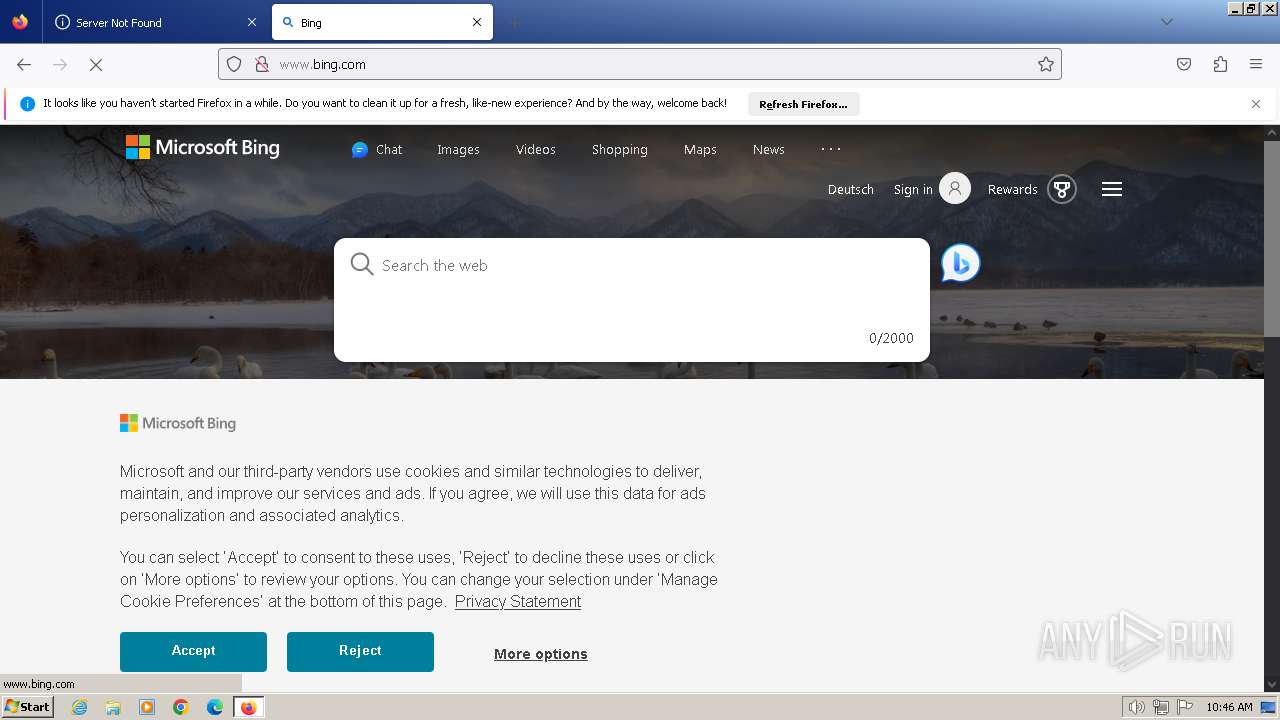
Task: Close the Bing tab
Action: 477,22
